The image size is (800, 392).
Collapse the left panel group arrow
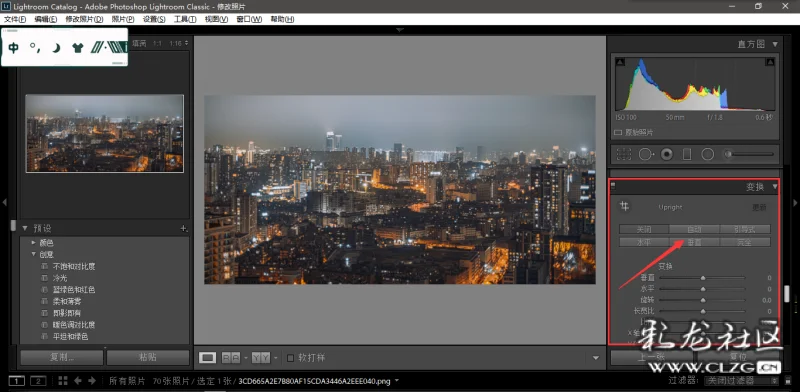click(x=4, y=203)
